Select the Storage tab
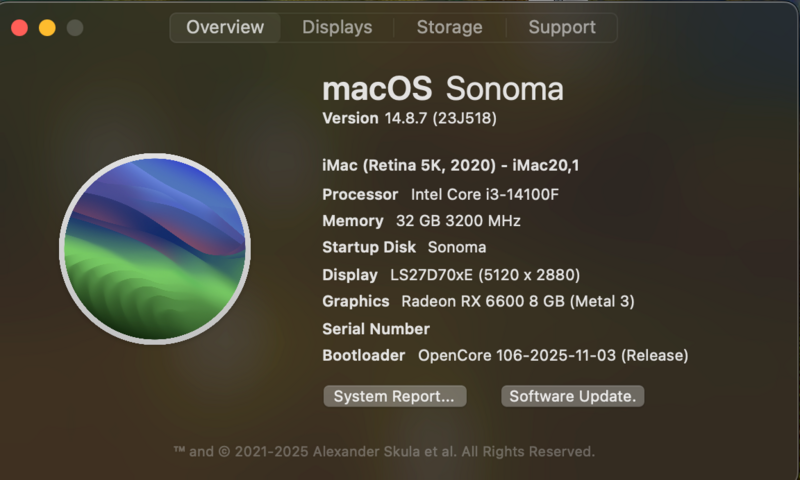 449,28
